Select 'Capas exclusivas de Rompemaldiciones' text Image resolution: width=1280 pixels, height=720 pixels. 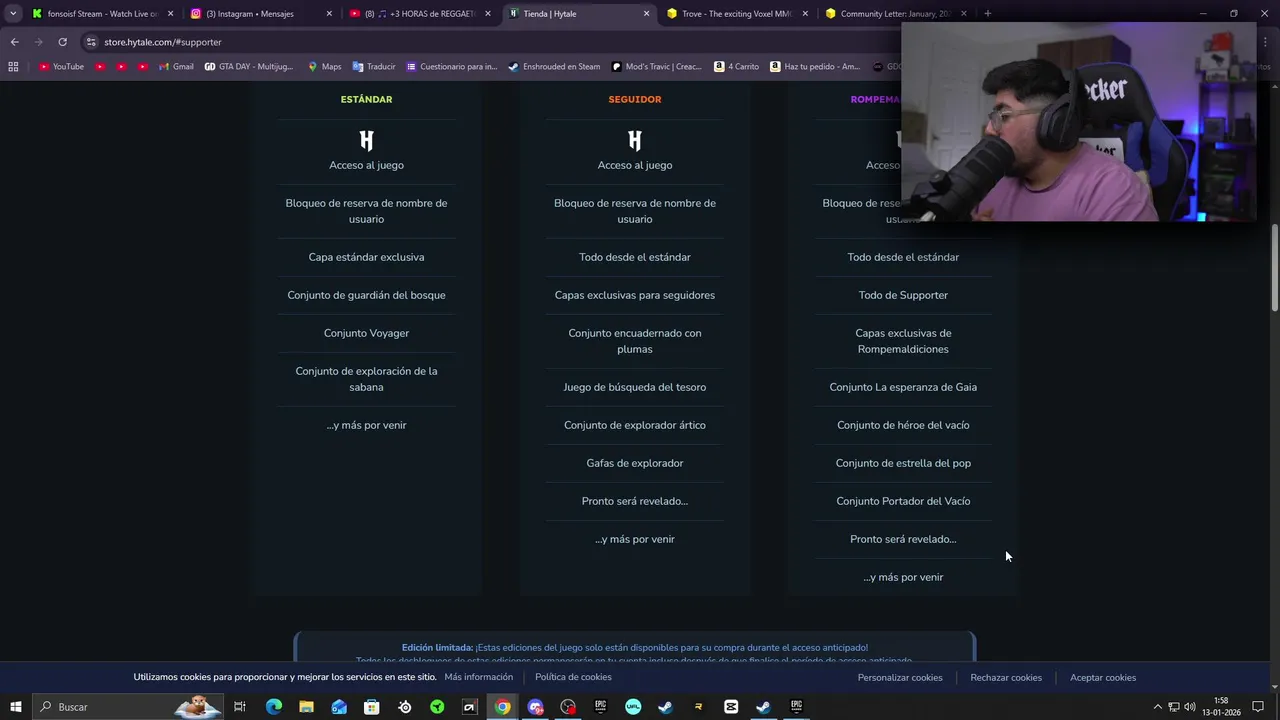click(903, 341)
